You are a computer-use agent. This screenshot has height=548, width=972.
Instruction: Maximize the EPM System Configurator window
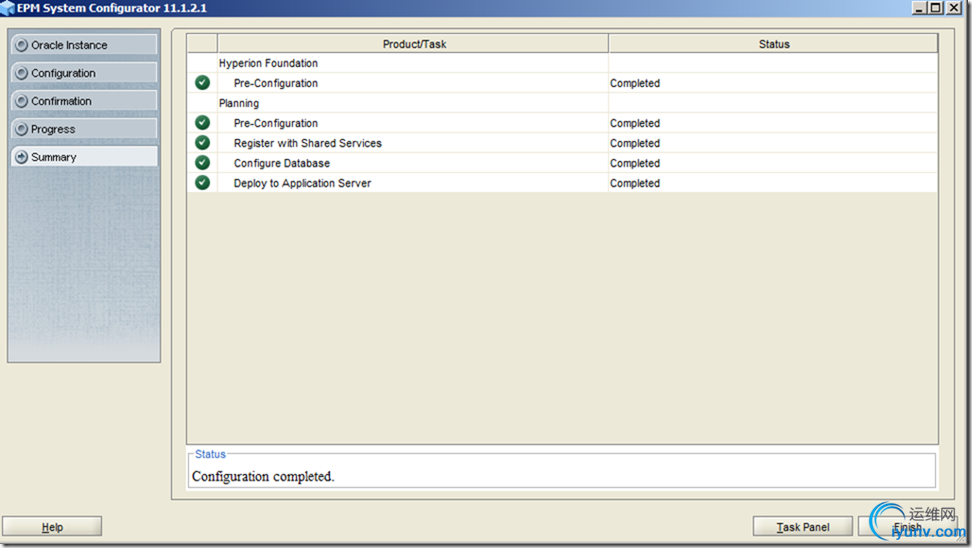(935, 7)
